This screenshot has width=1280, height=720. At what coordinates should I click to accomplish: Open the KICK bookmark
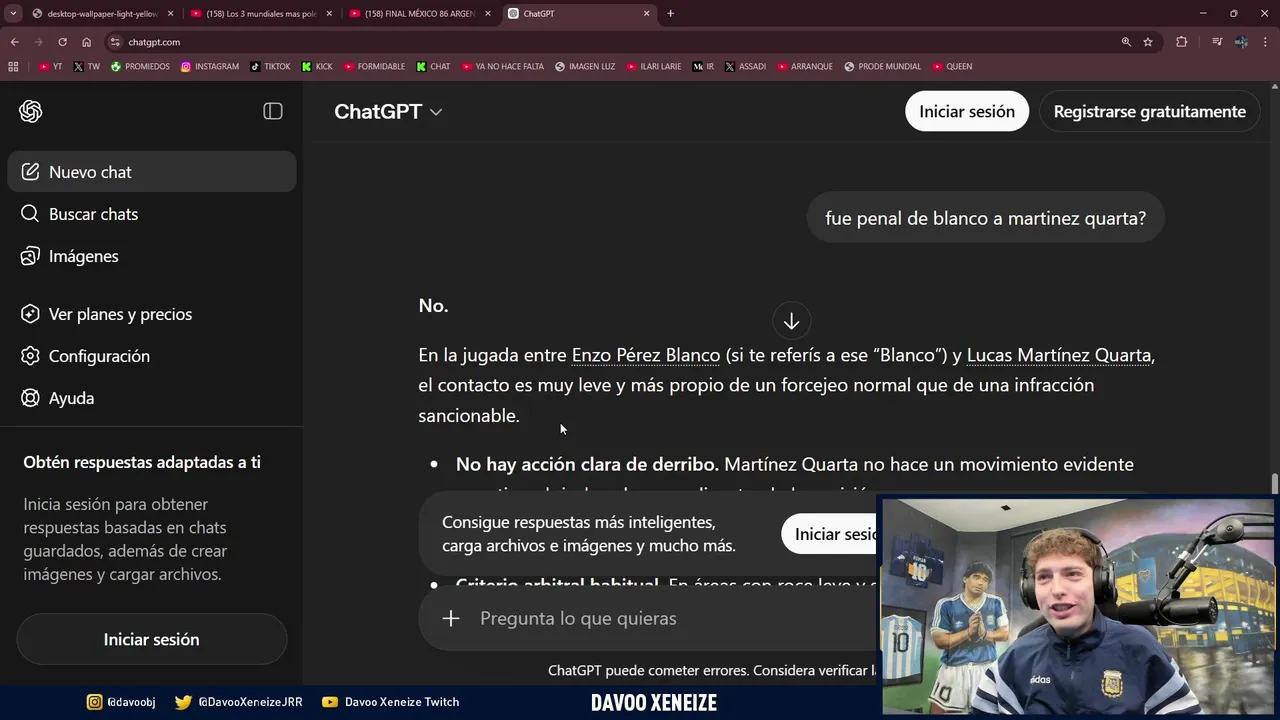coord(317,66)
